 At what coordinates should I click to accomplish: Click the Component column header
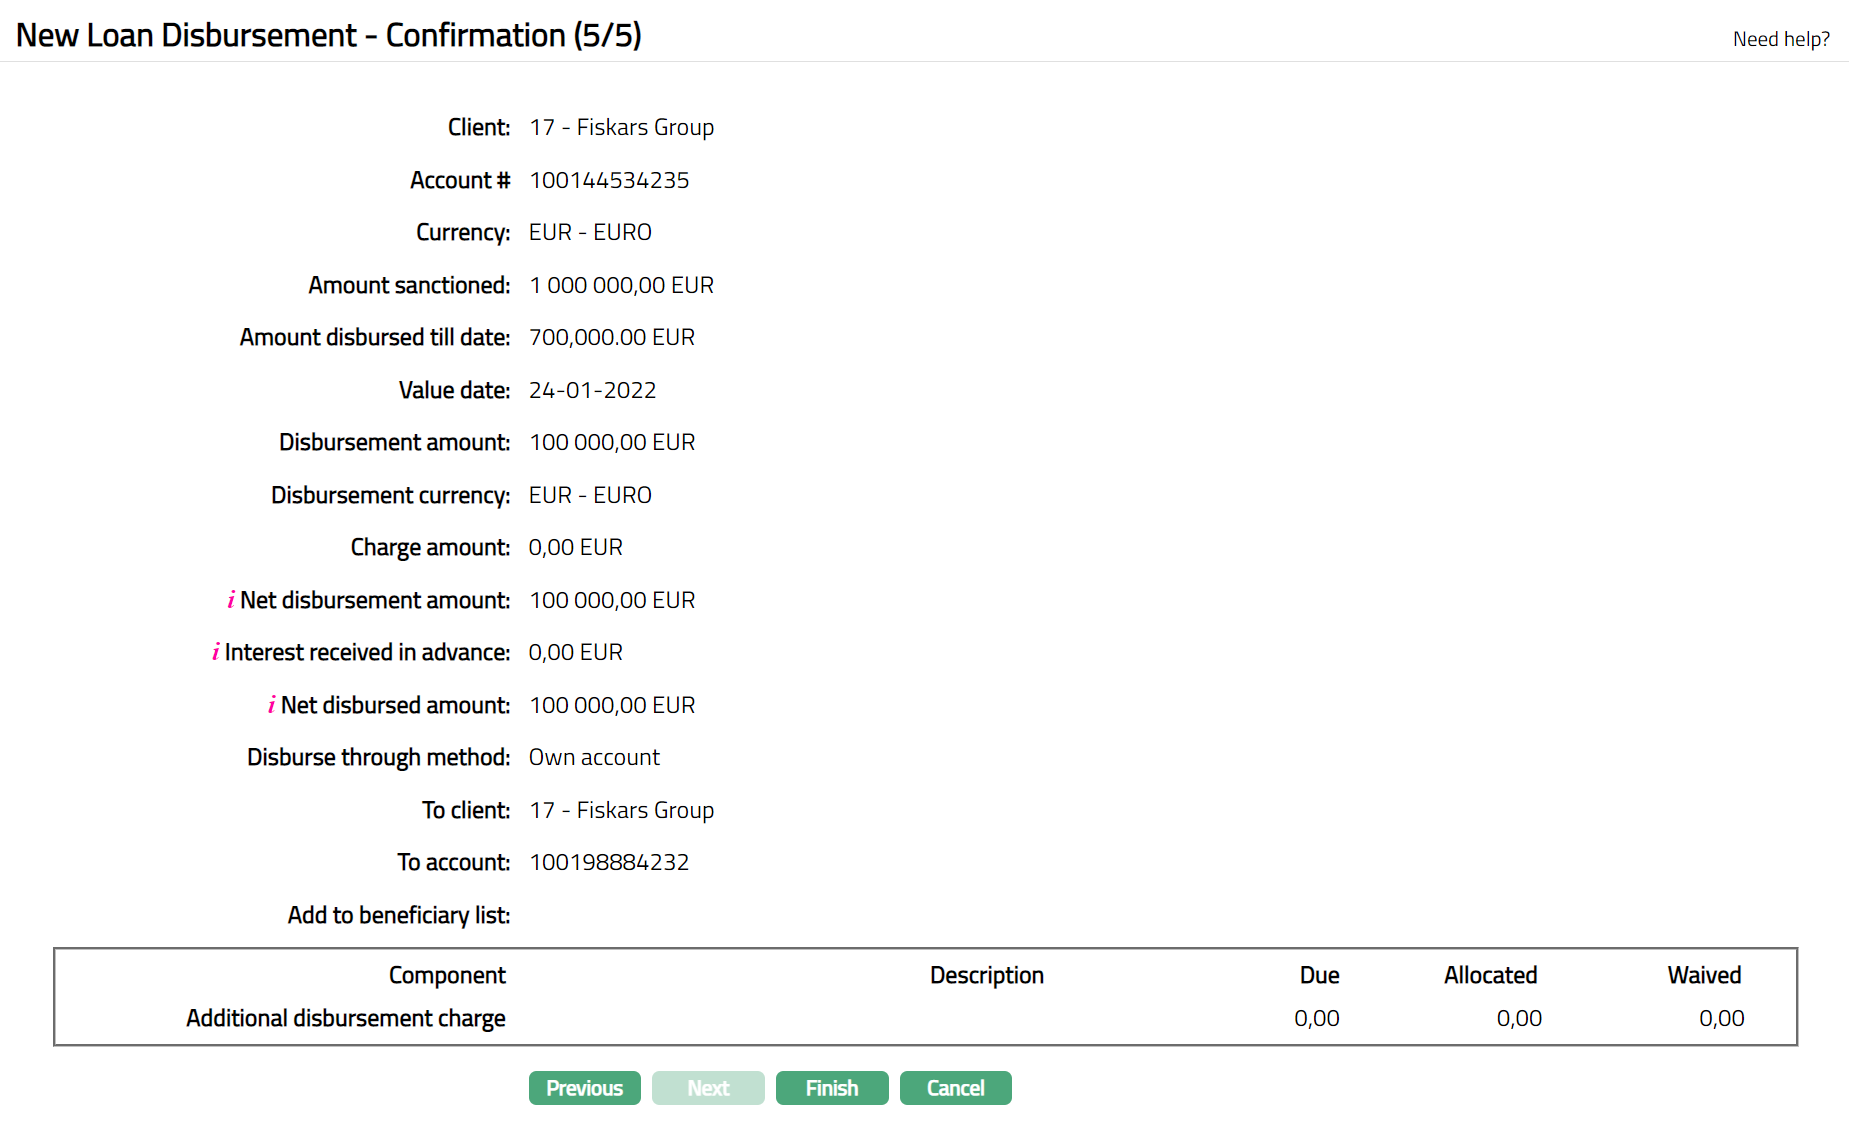(x=447, y=975)
